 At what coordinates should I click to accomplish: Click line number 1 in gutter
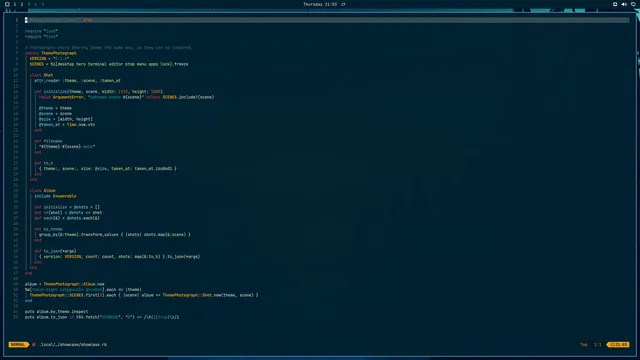coord(17,20)
